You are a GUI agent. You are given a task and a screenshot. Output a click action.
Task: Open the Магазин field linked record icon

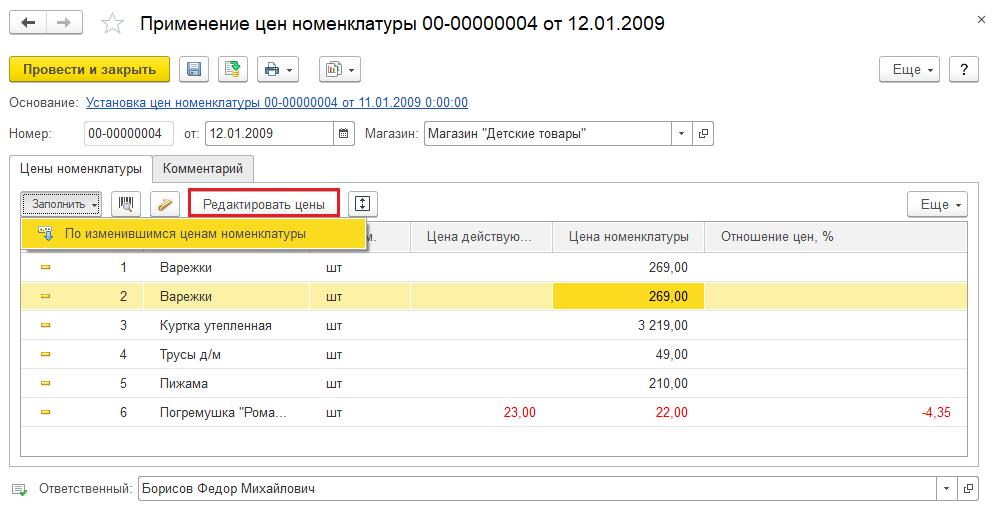[704, 133]
